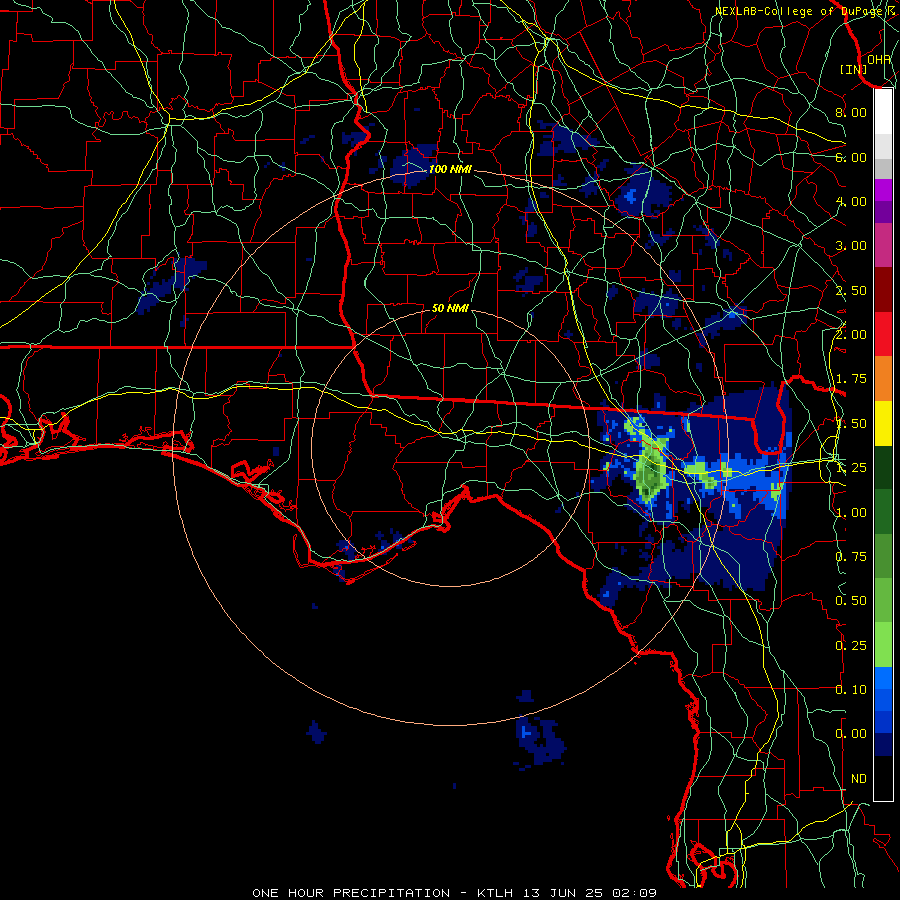Click the dark red 2.50 legend swatch

click(883, 290)
